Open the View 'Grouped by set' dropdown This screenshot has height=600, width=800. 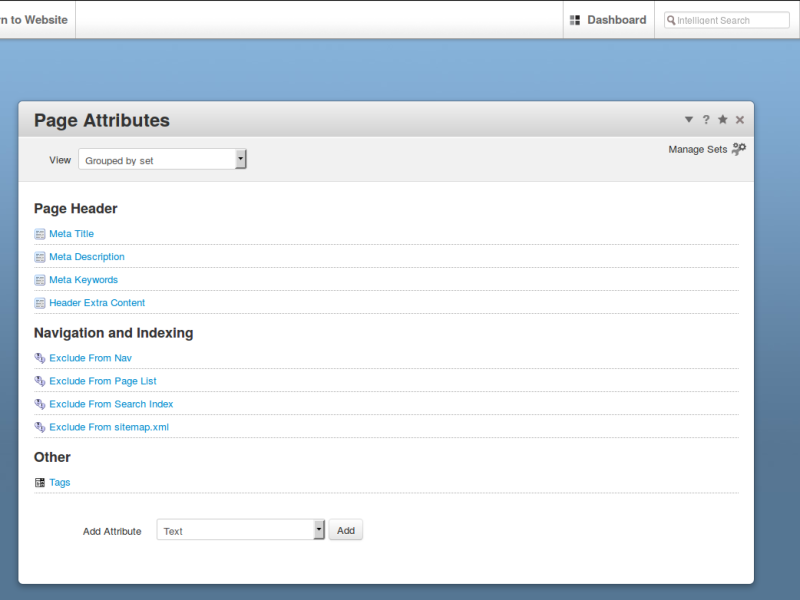[162, 159]
